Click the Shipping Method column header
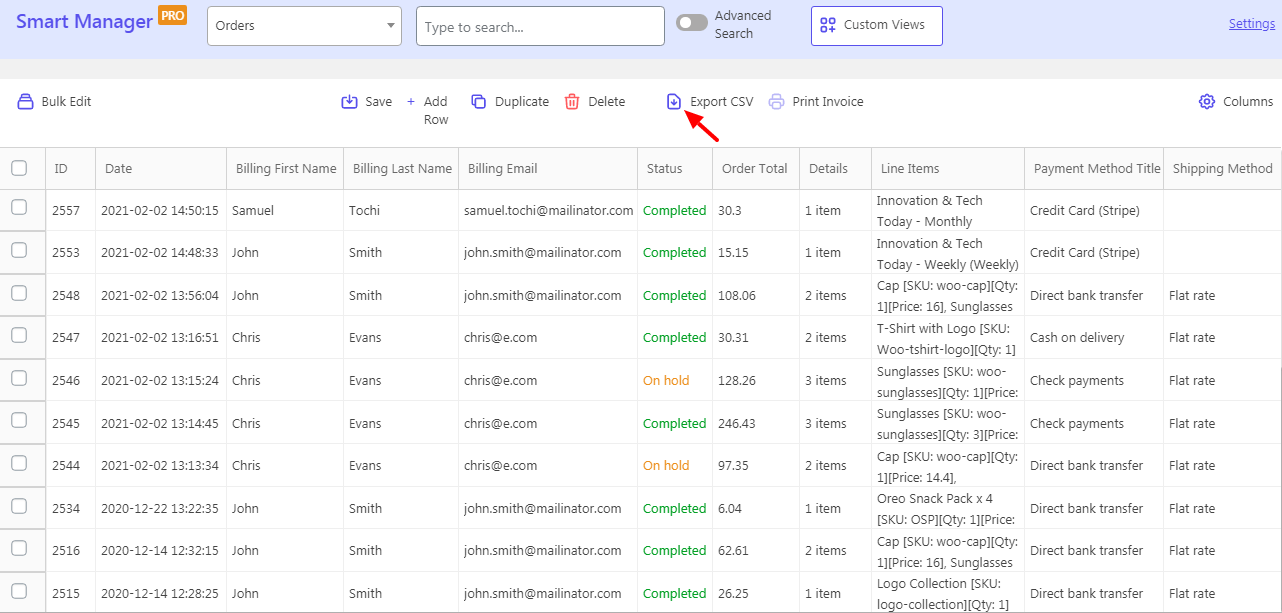This screenshot has width=1282, height=613. point(1222,169)
